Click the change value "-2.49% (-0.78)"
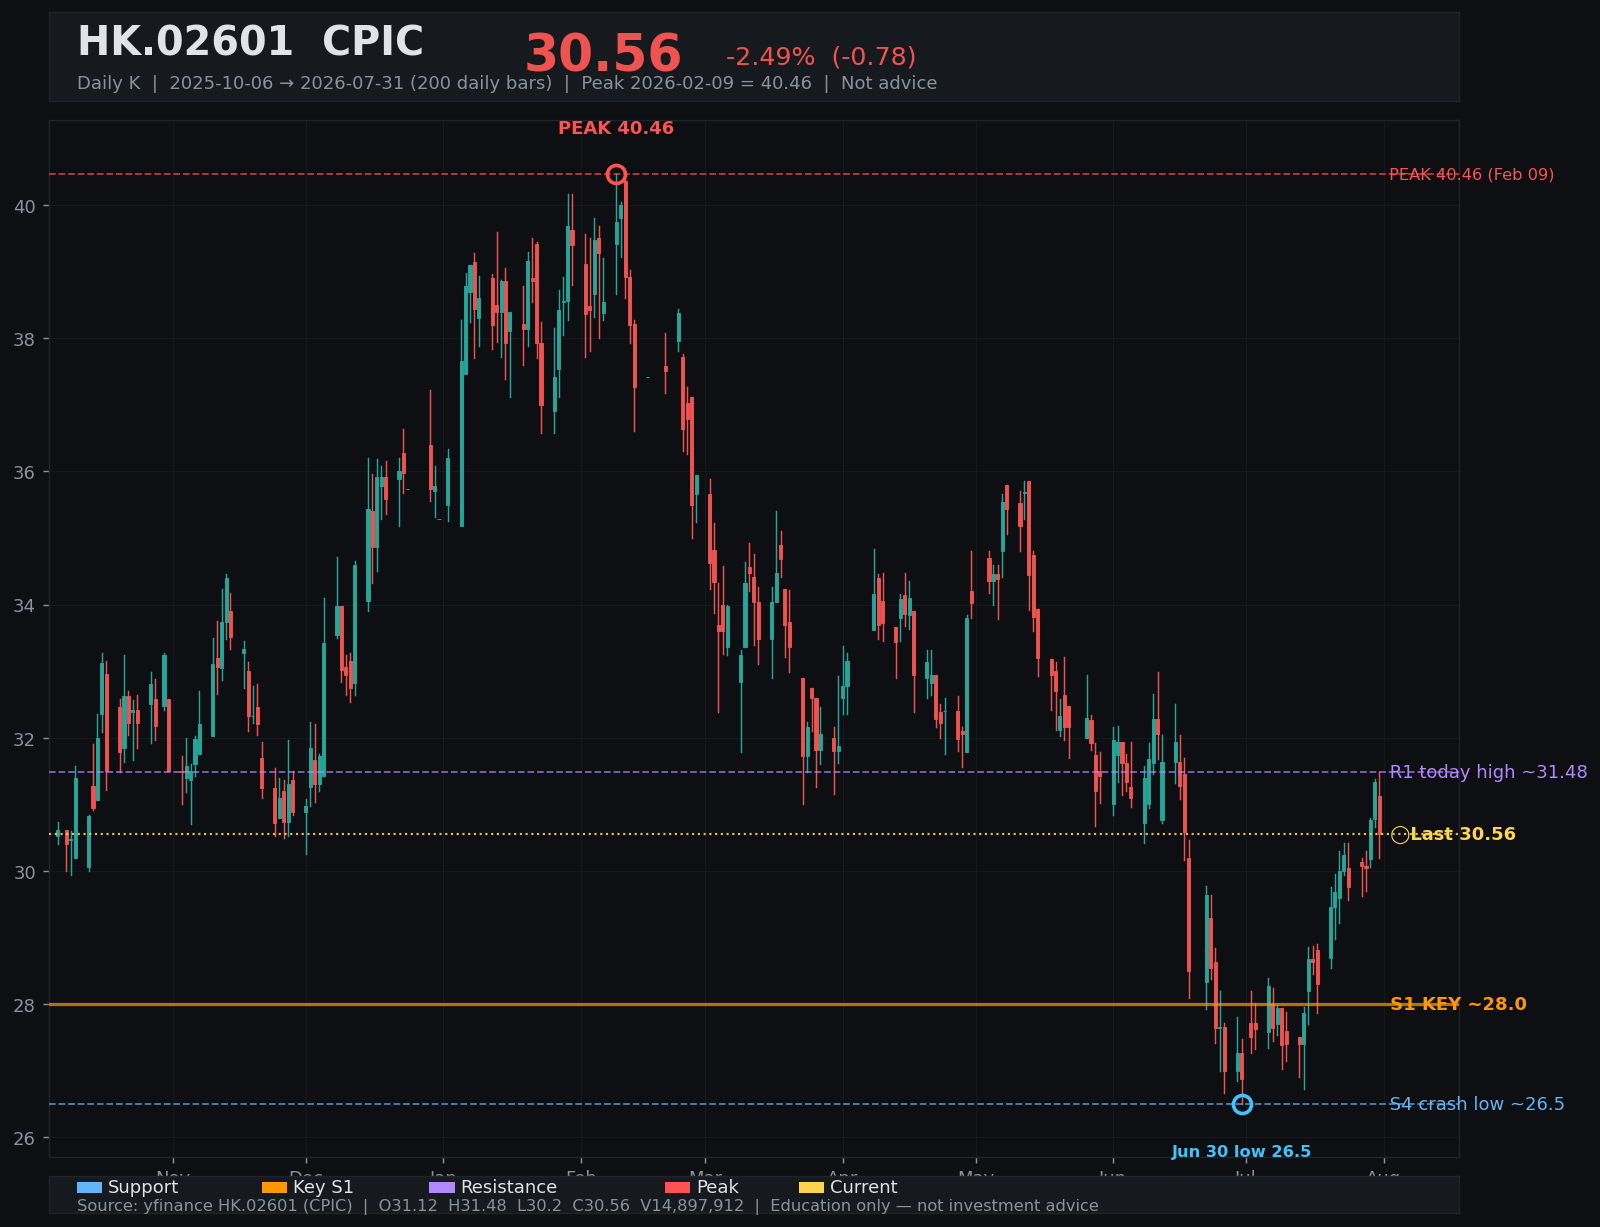1600x1227 pixels. pyautogui.click(x=821, y=57)
